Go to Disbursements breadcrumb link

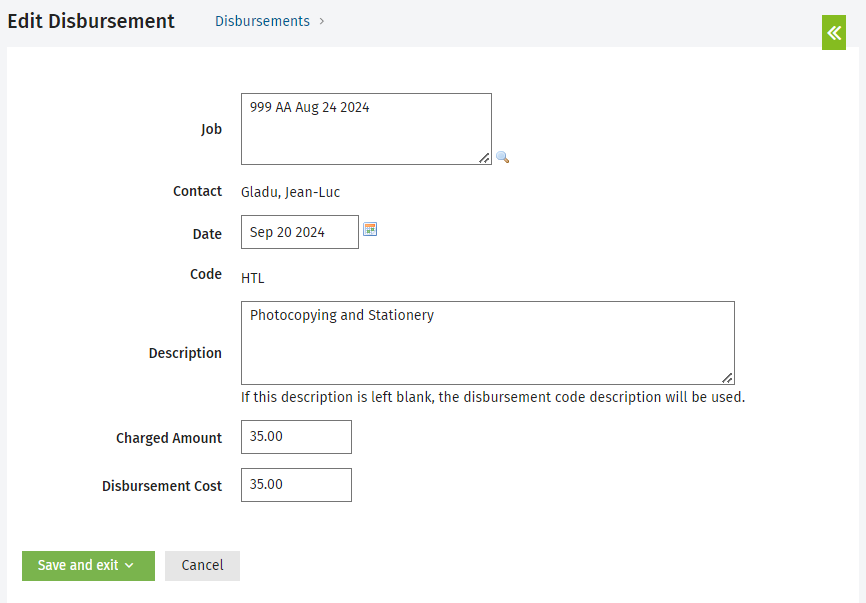[x=262, y=21]
